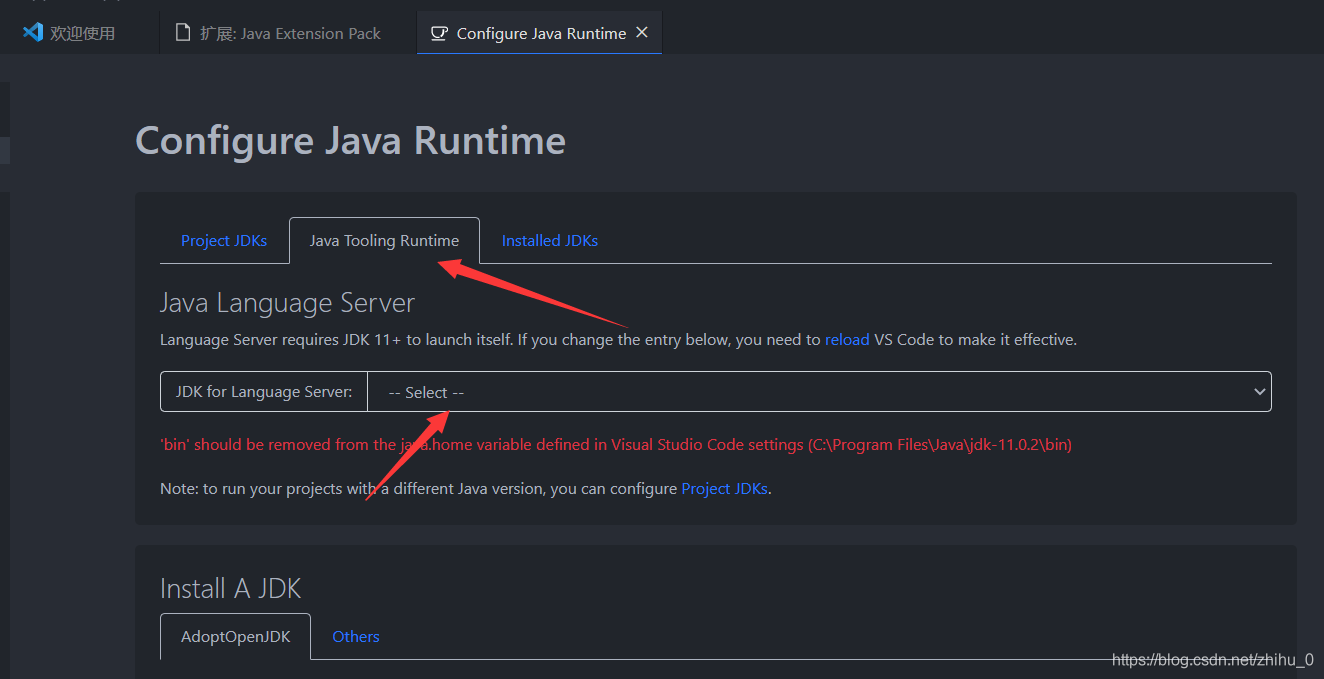Switch to the 欢迎使用 editor tab

(x=79, y=32)
